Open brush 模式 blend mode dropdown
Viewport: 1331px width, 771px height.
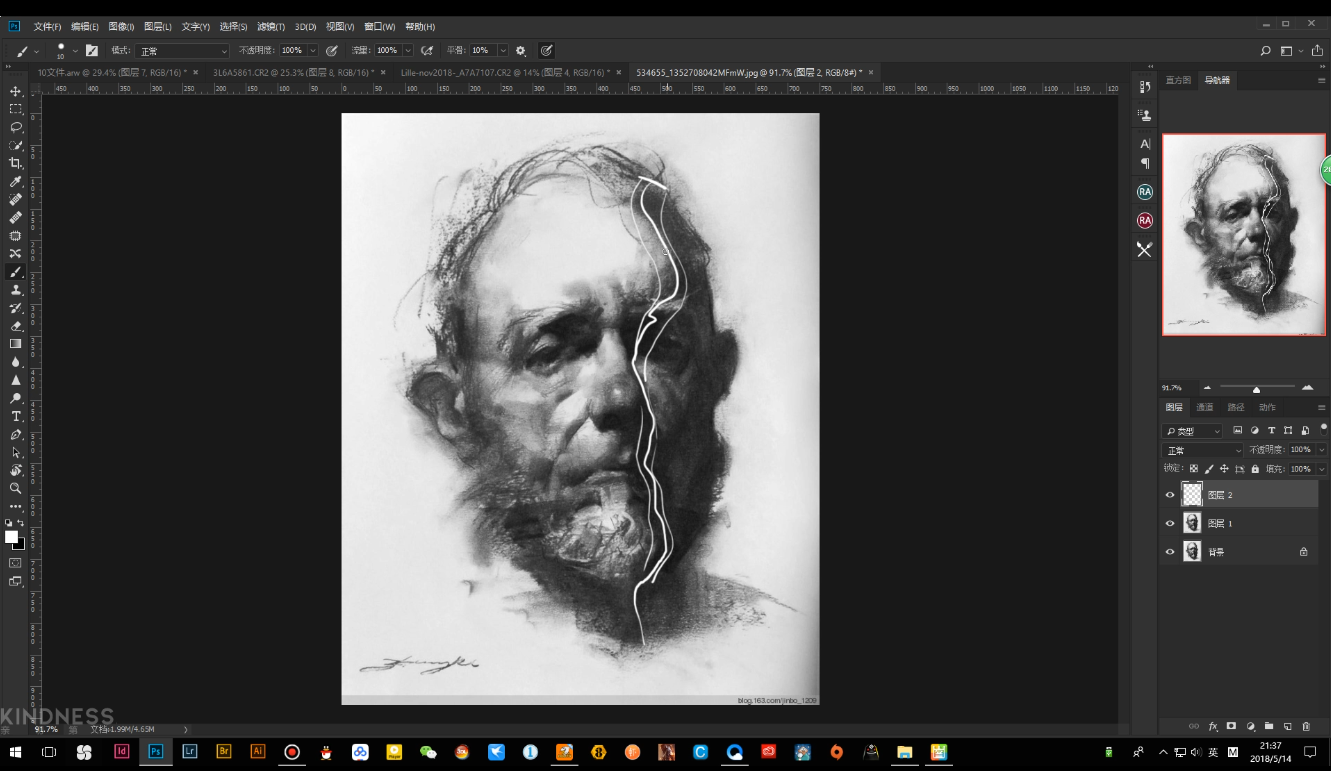click(183, 50)
